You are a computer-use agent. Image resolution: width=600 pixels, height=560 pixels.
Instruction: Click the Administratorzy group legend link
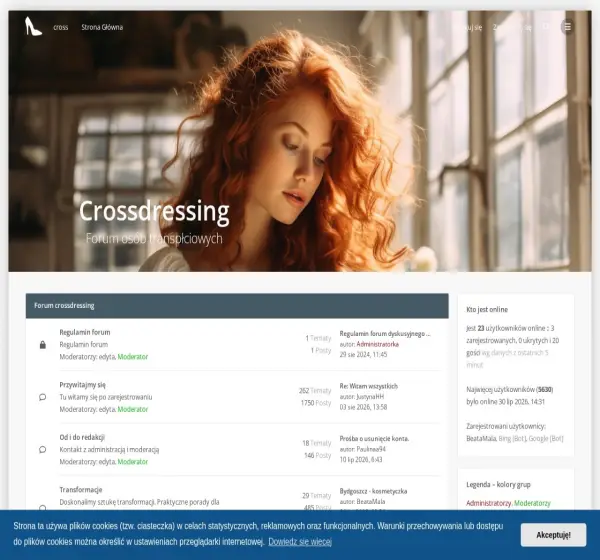488,503
